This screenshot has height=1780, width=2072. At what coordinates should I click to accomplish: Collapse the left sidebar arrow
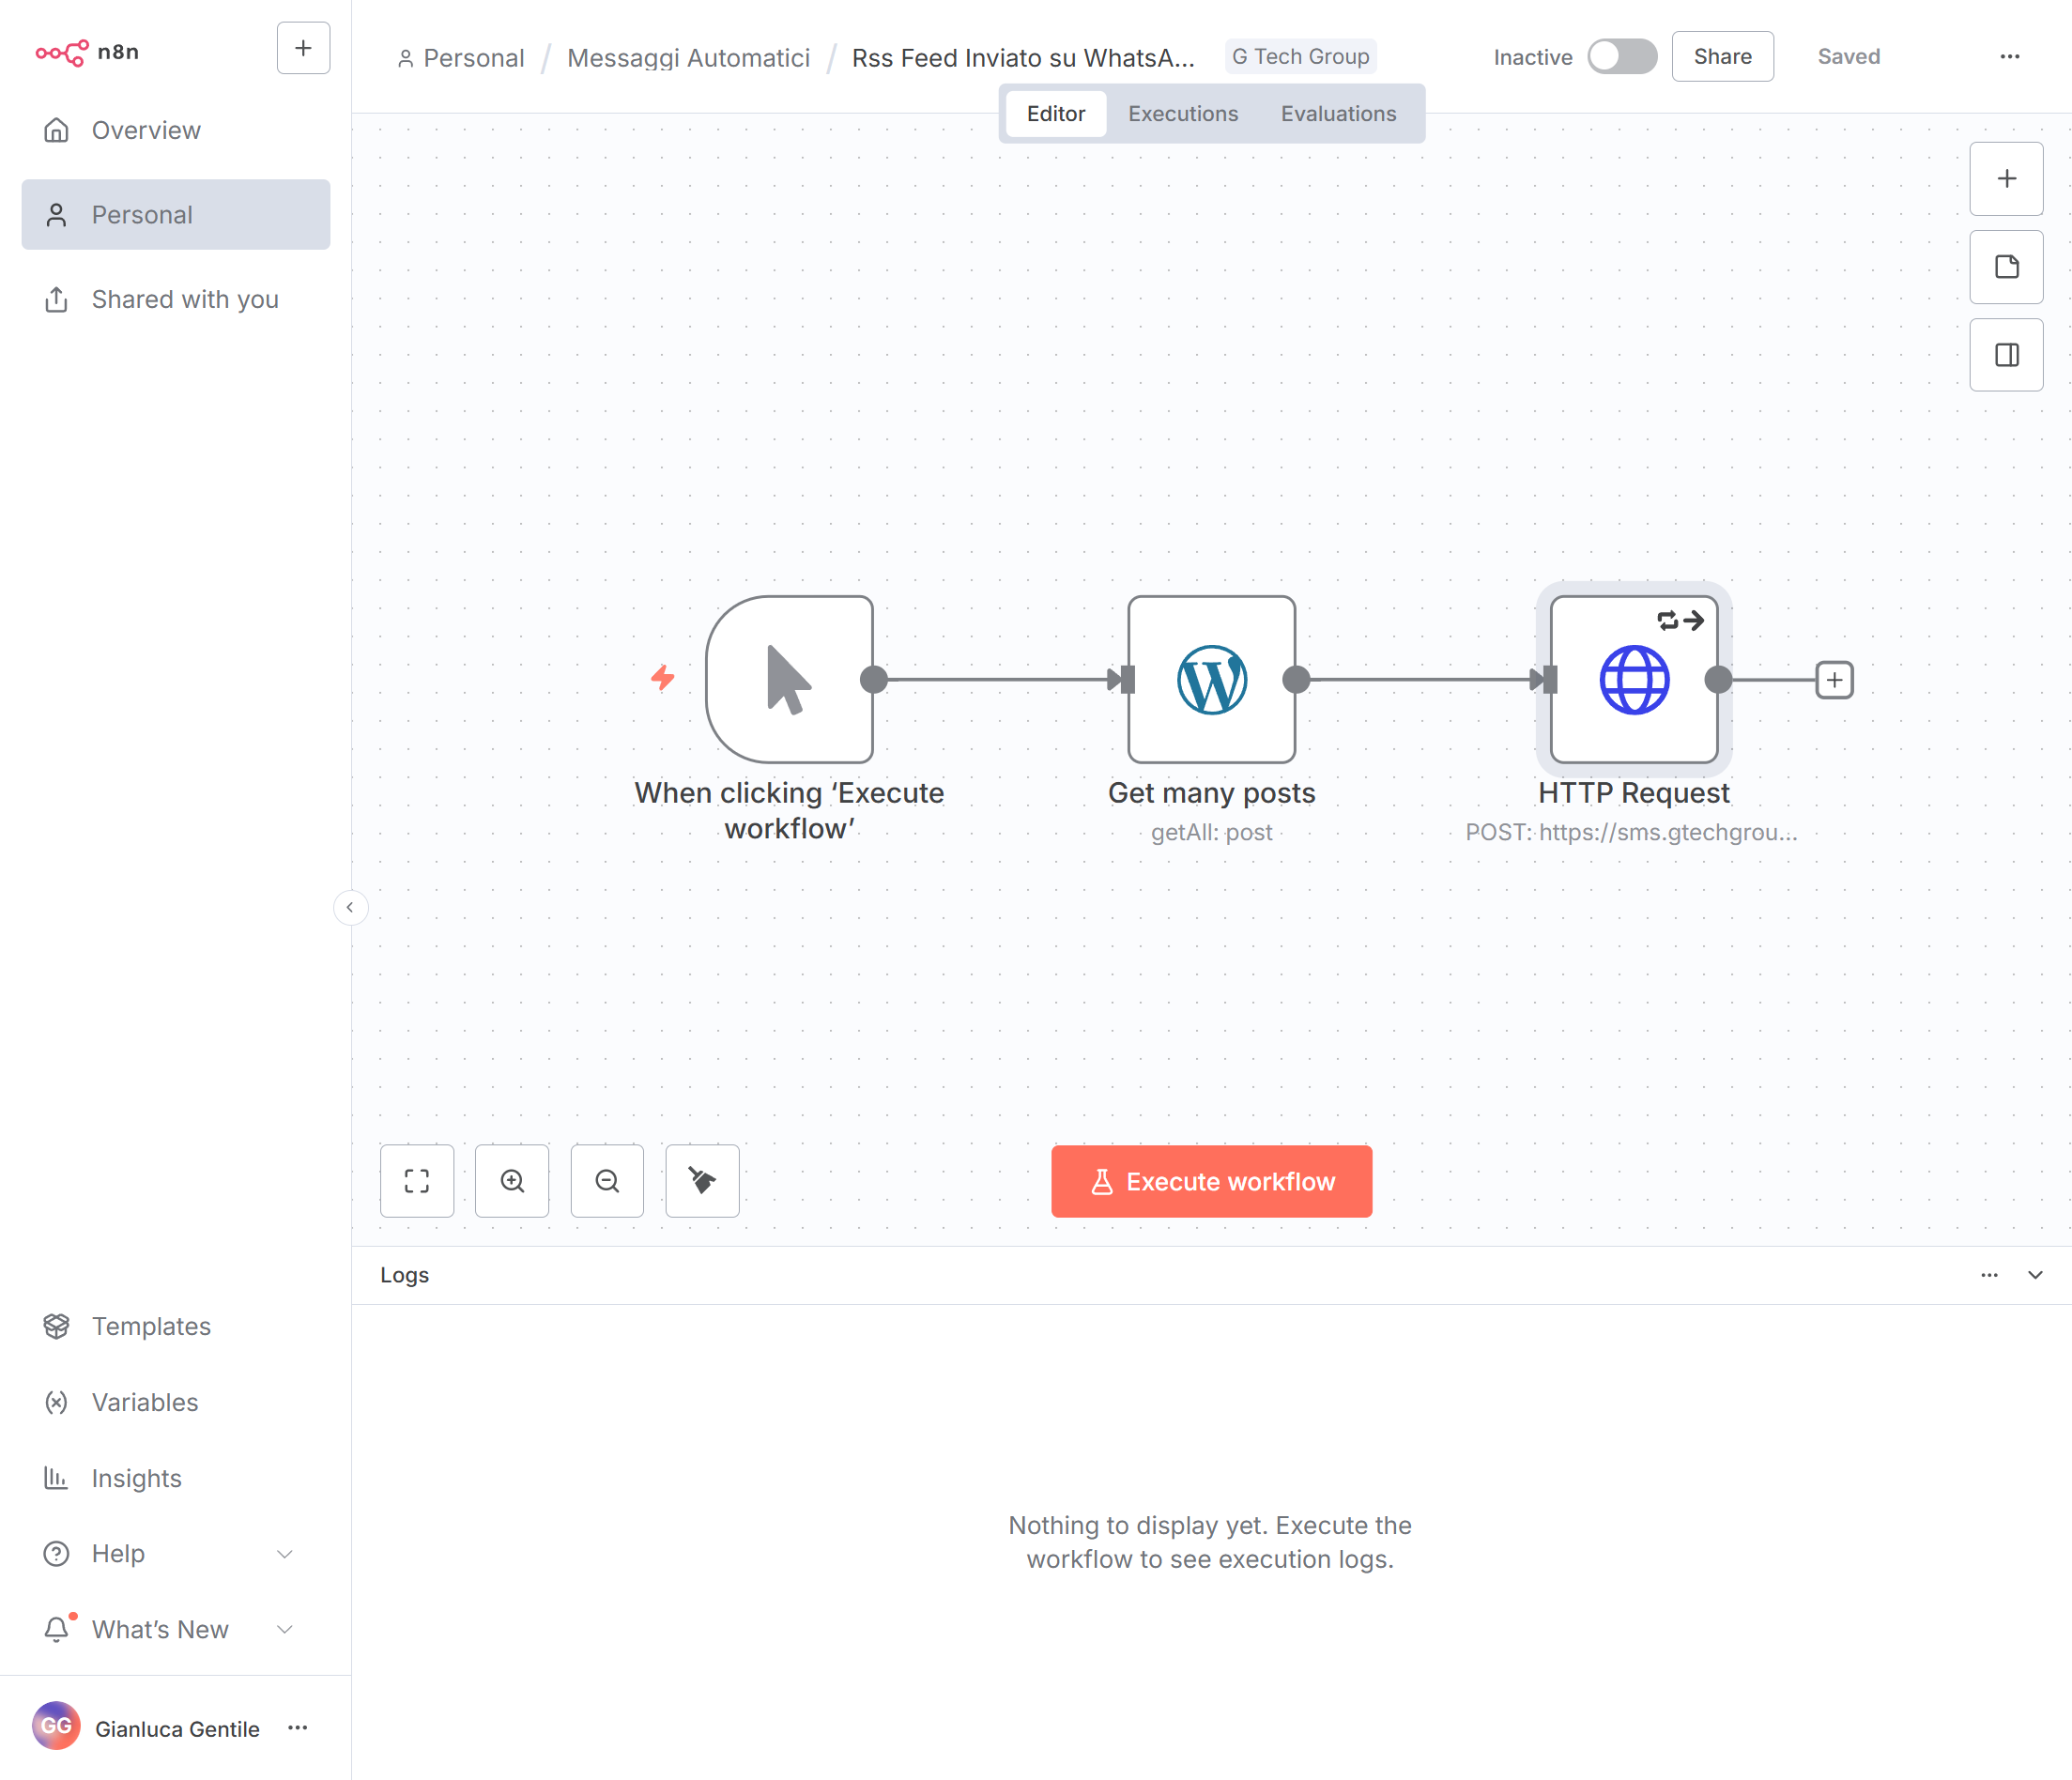(x=350, y=908)
